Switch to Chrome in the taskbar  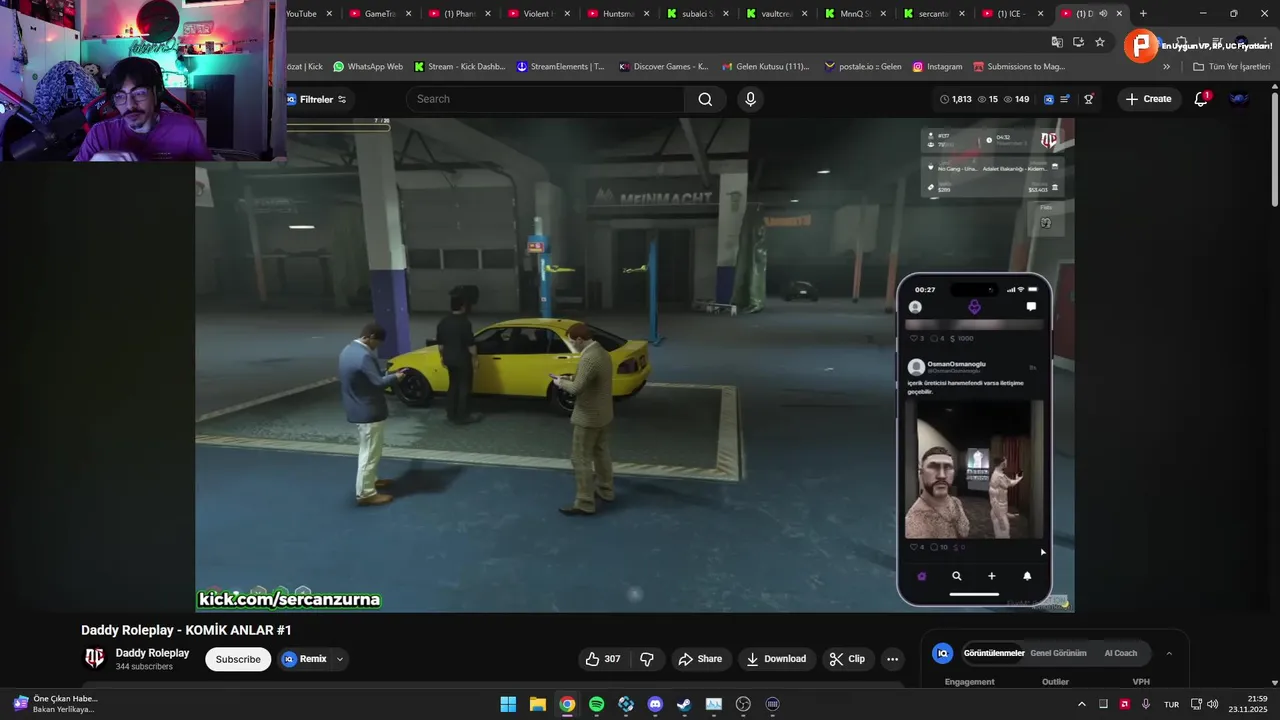(x=567, y=704)
